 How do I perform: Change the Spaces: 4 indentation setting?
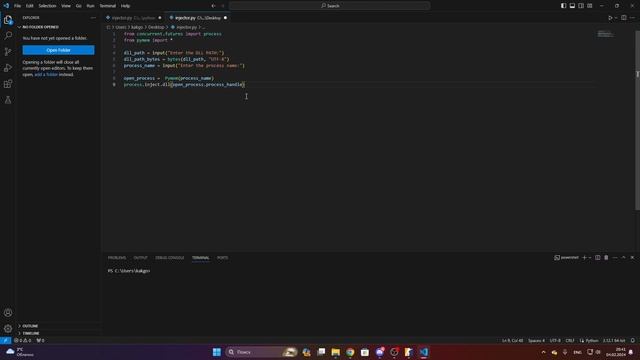coord(536,340)
